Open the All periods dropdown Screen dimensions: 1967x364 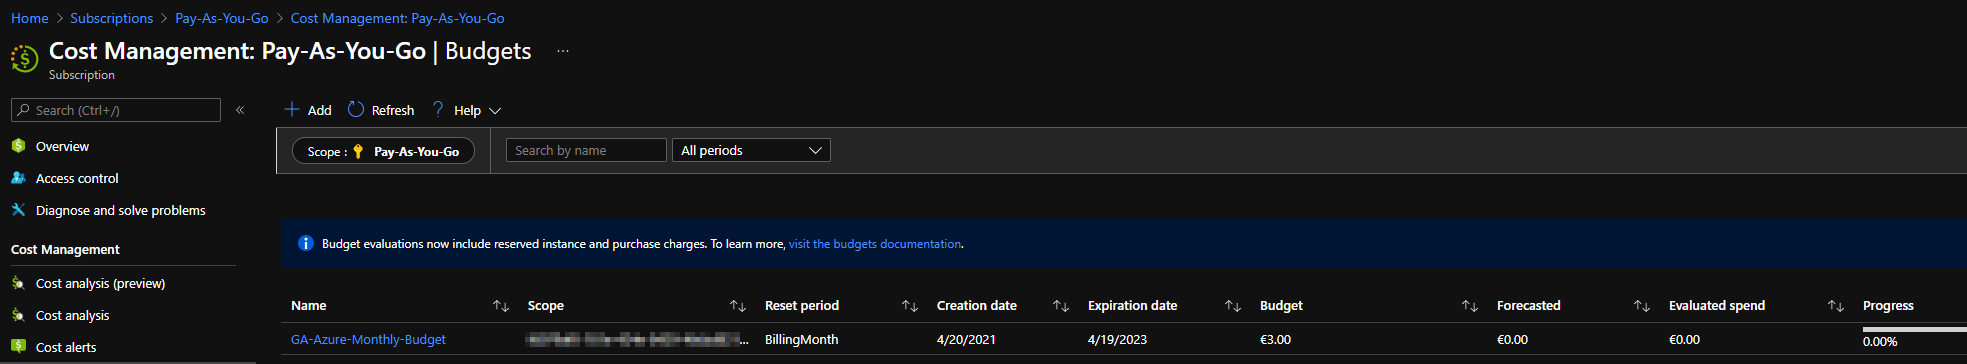(x=751, y=150)
